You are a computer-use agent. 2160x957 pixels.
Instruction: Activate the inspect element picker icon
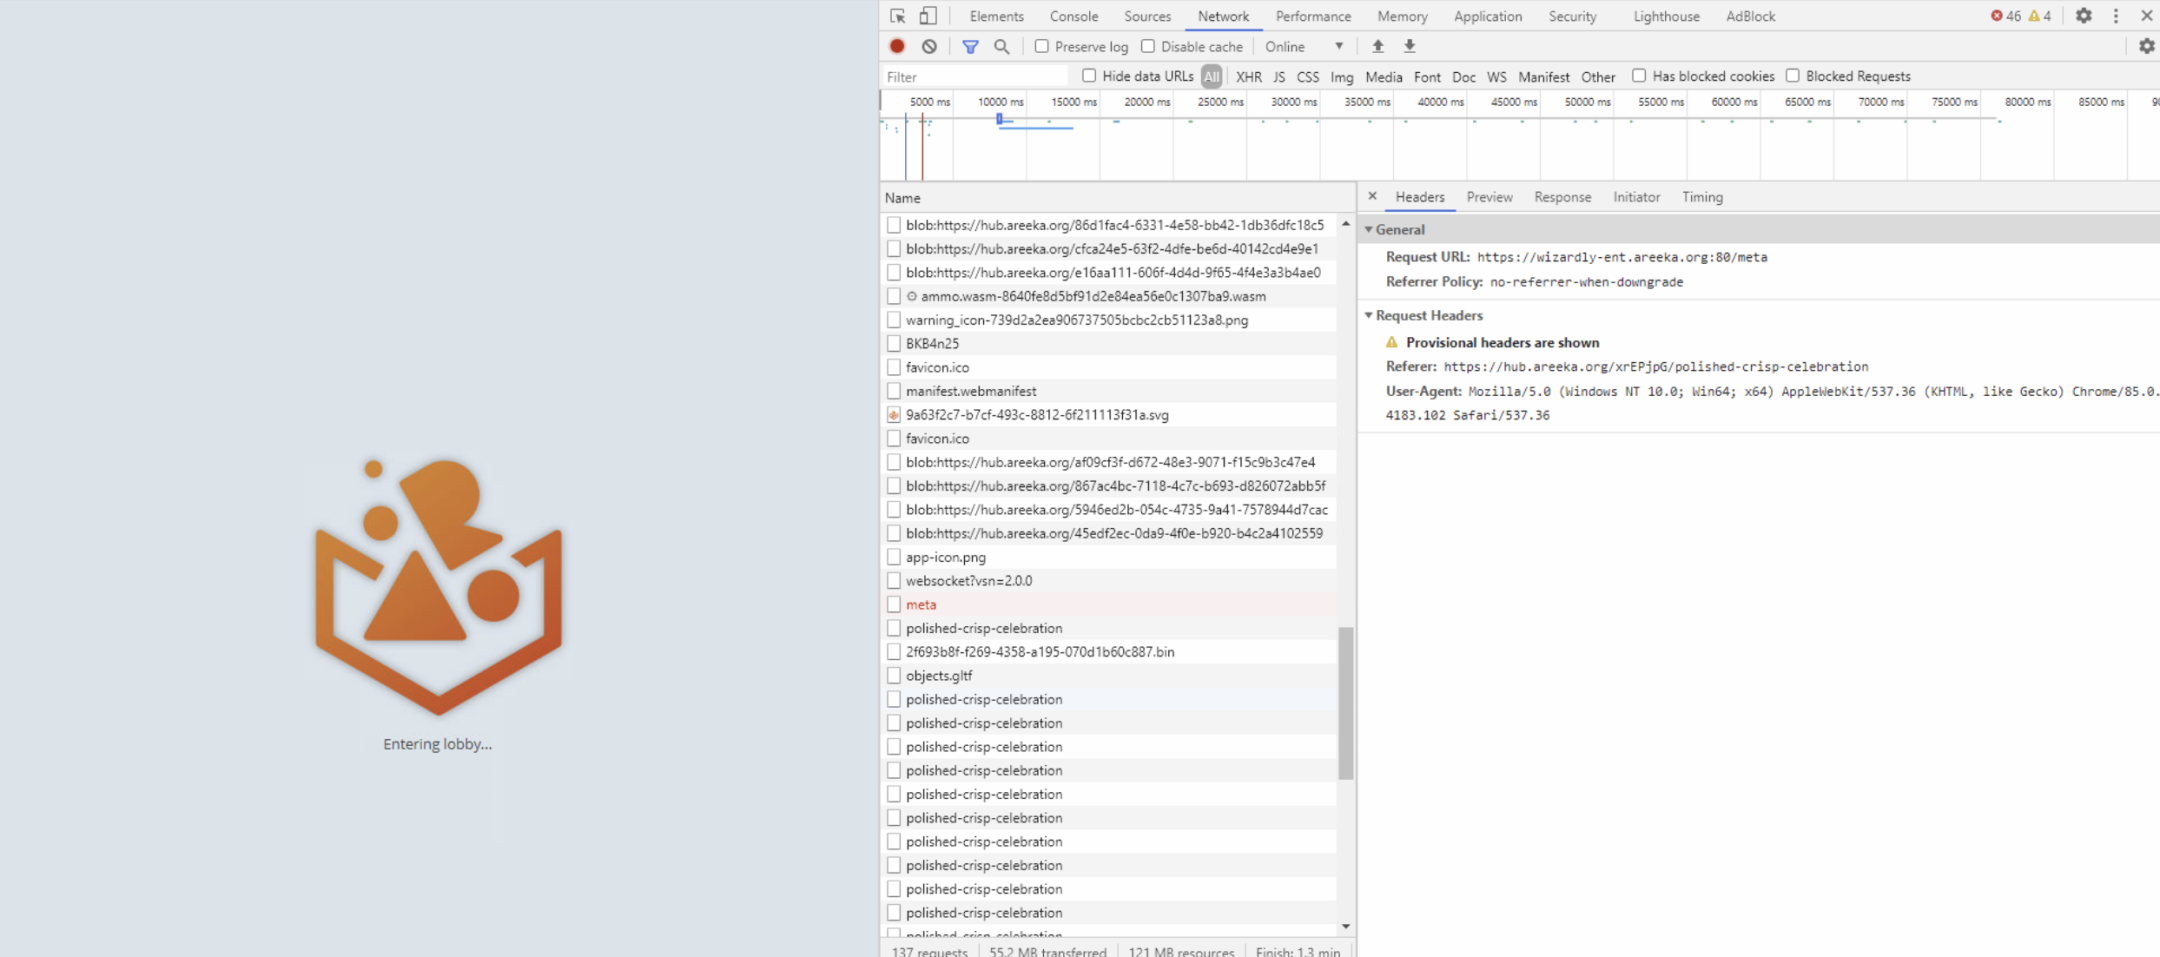pos(897,16)
